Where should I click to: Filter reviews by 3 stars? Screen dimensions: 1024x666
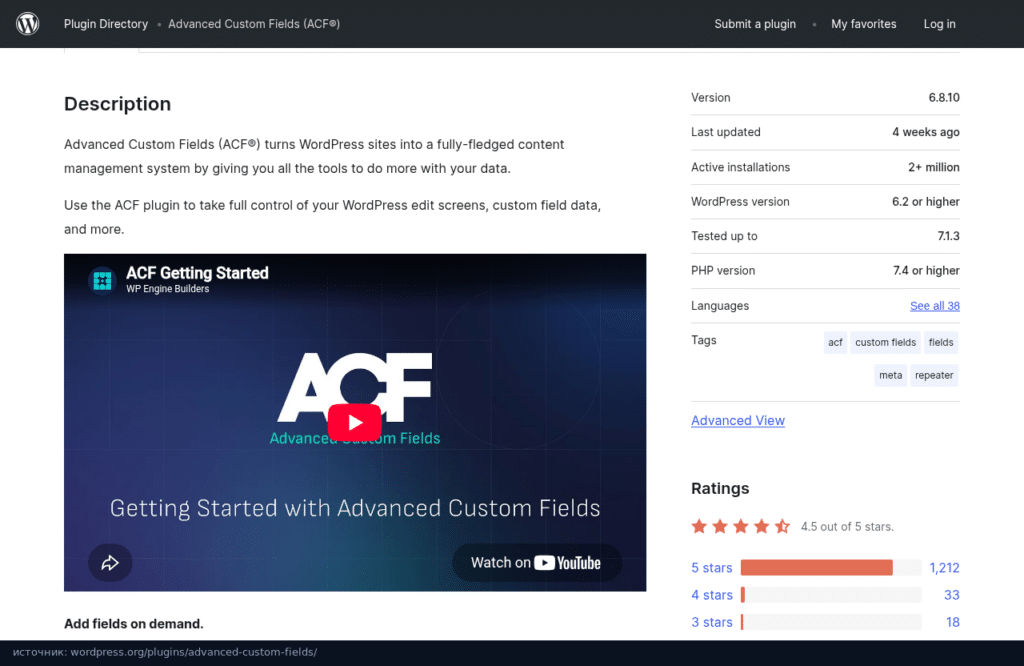pos(712,622)
